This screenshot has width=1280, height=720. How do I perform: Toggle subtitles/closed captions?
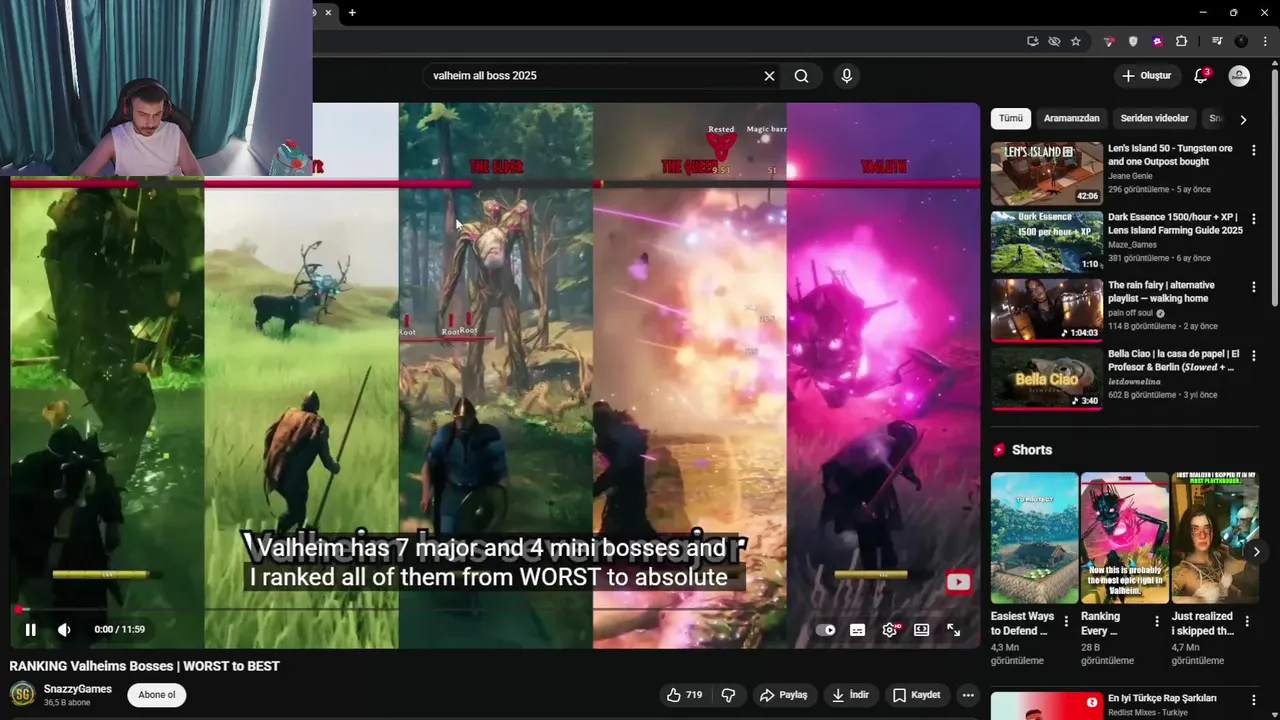point(858,630)
